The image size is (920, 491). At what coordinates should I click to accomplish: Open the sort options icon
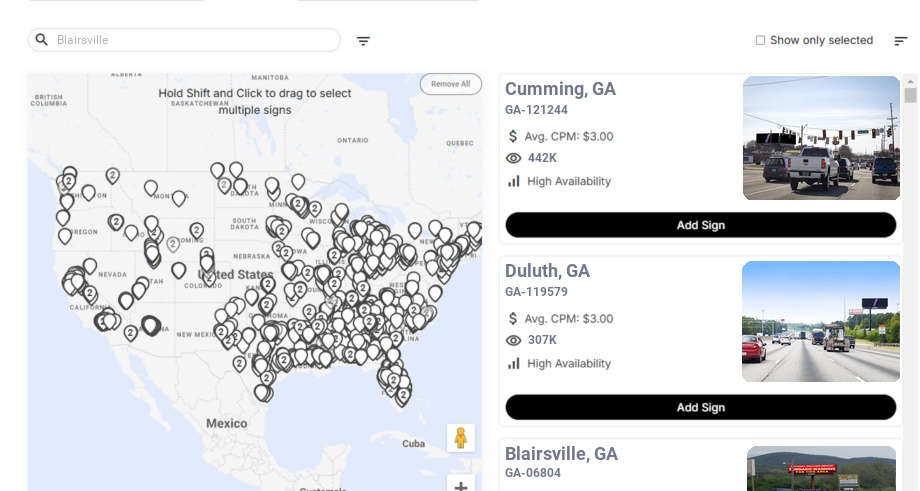tap(900, 41)
